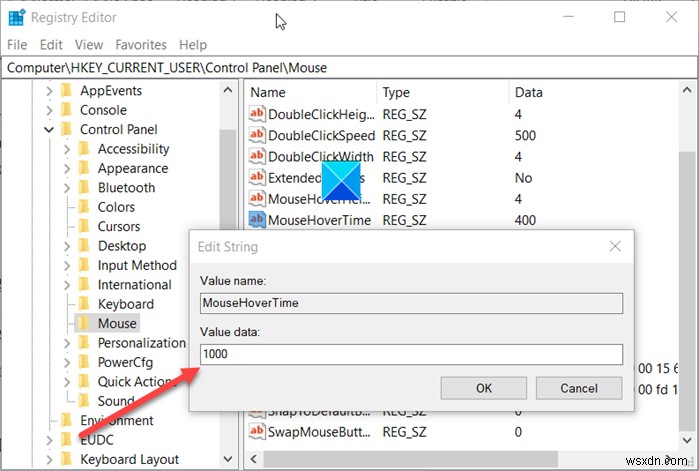Click the Desktop folder icon
Image resolution: width=699 pixels, height=471 pixels.
(x=84, y=246)
